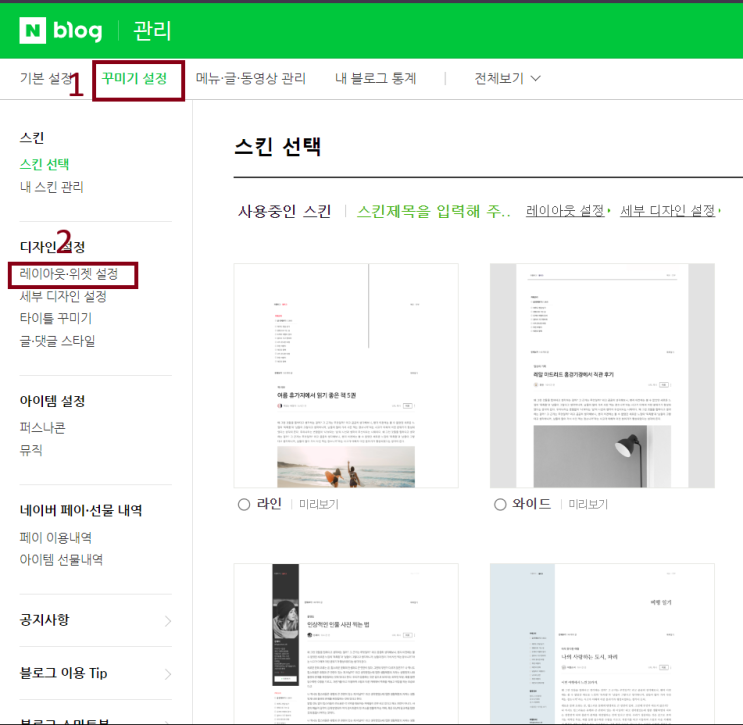Screen dimensions: 743x725
Task: Open 뮤직 item settings
Action: tap(31, 450)
